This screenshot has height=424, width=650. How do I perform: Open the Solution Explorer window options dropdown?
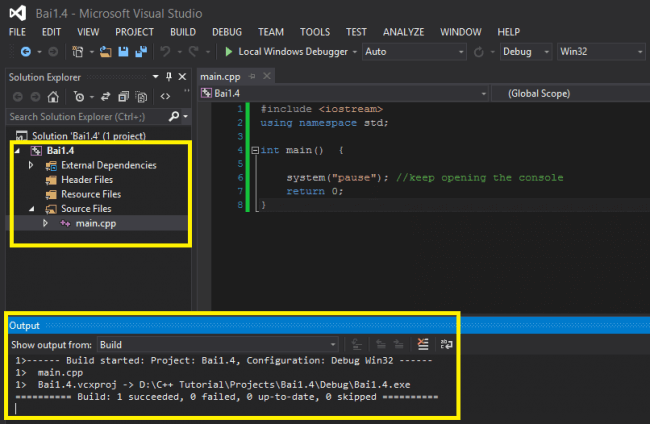(x=155, y=77)
